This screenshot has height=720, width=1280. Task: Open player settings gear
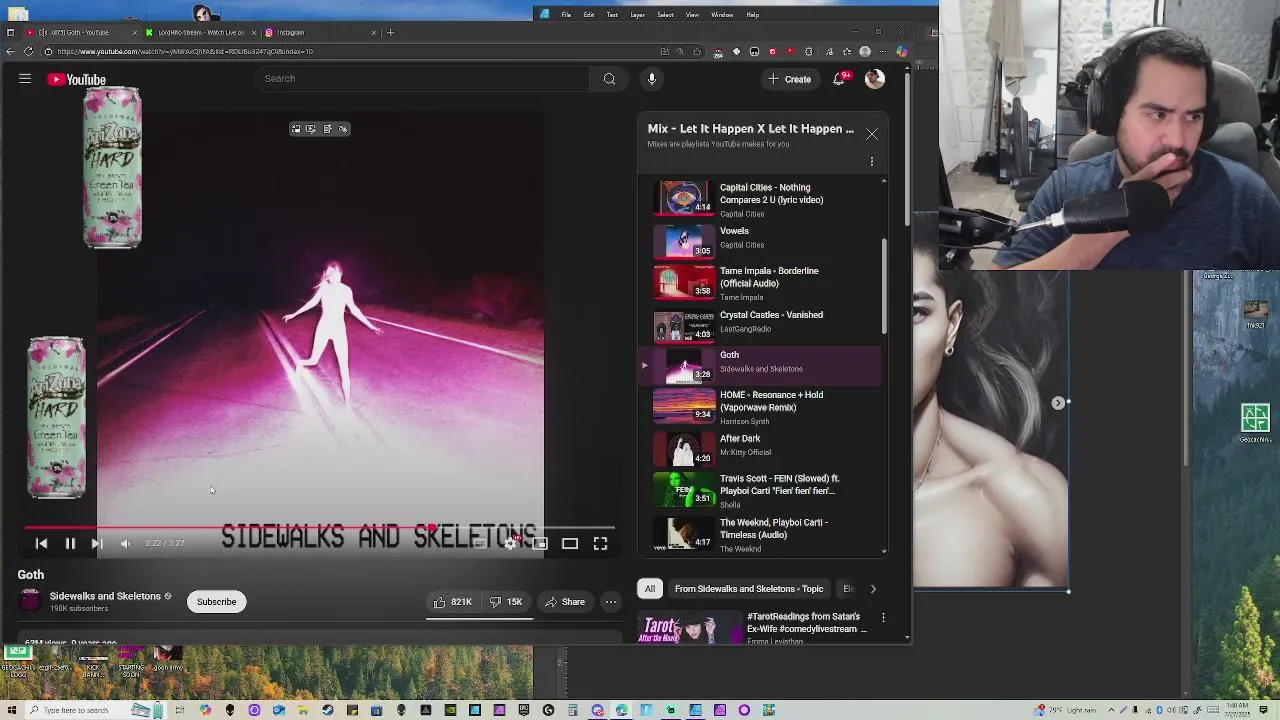tap(511, 543)
